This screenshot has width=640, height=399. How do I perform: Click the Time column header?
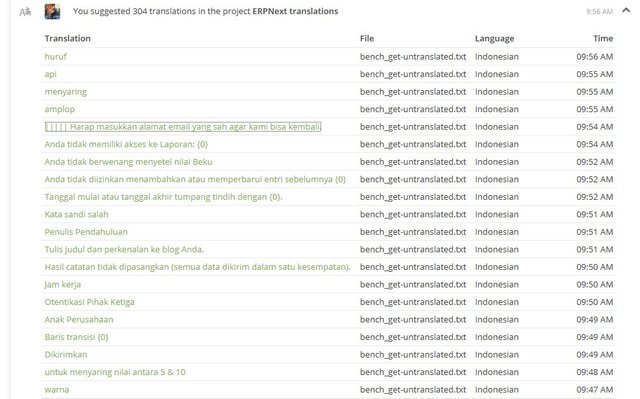(x=603, y=39)
